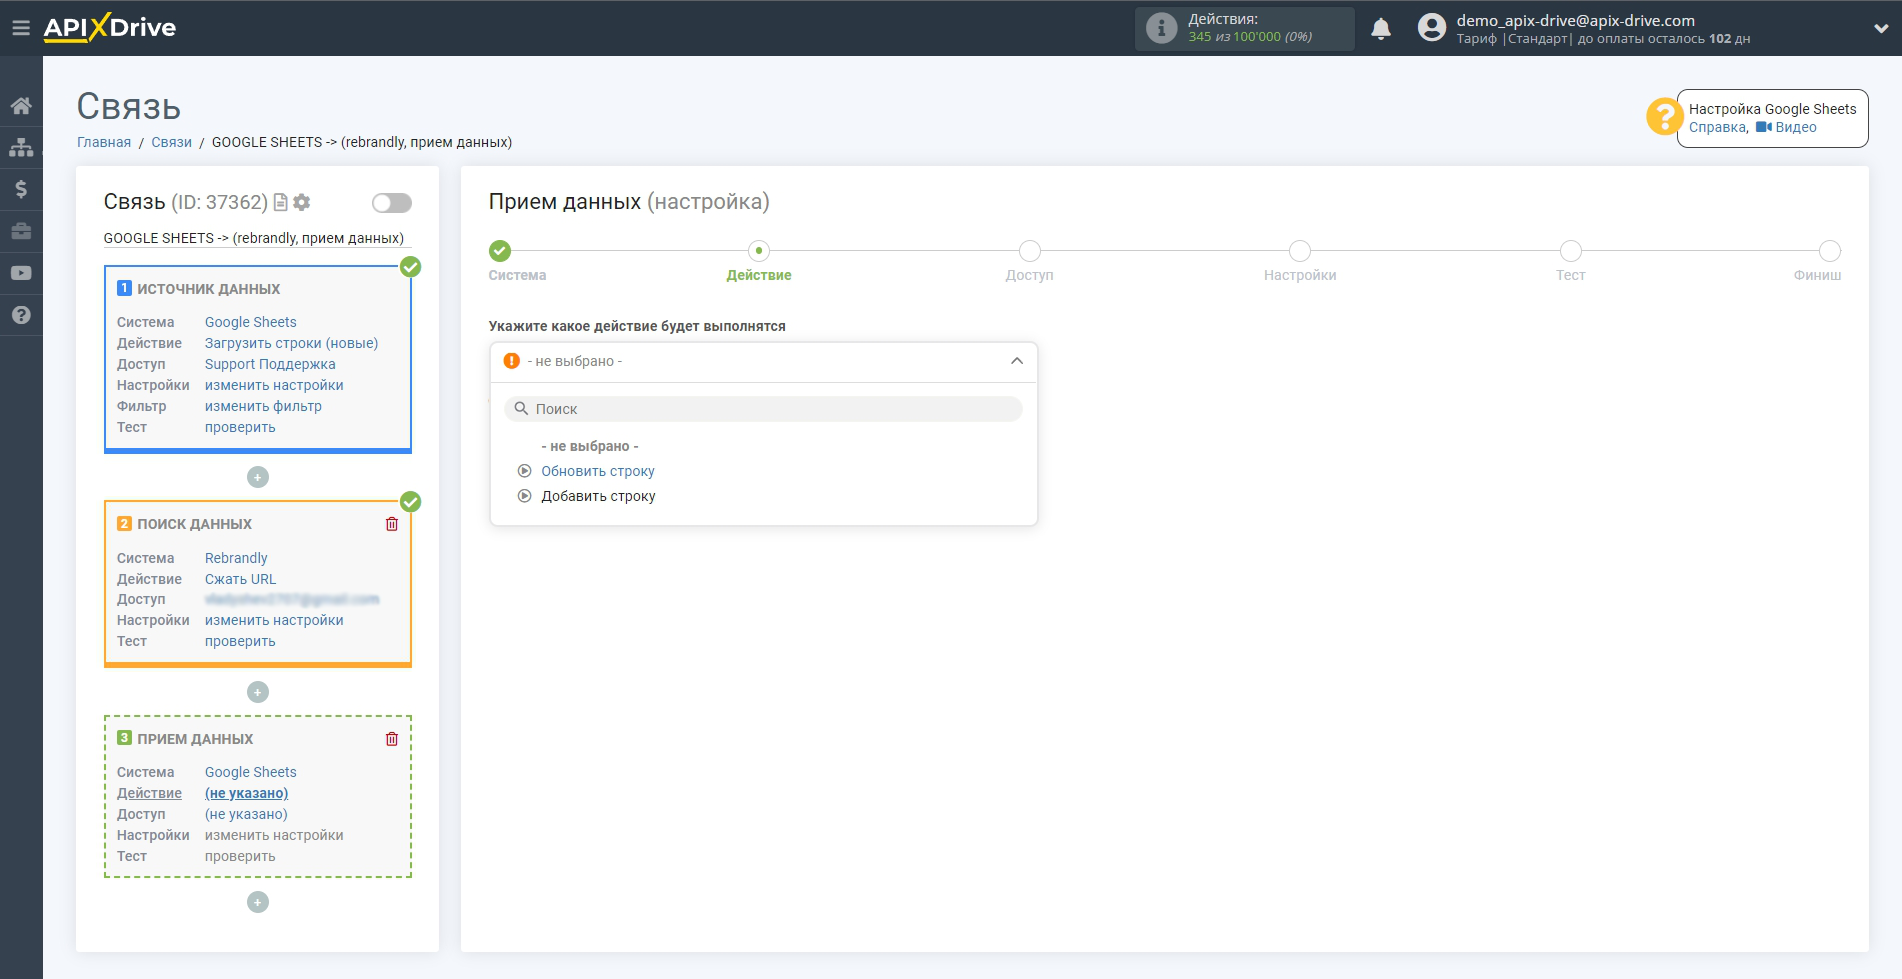Click green check on Источник данных block
Image resolution: width=1902 pixels, height=979 pixels.
tap(411, 267)
